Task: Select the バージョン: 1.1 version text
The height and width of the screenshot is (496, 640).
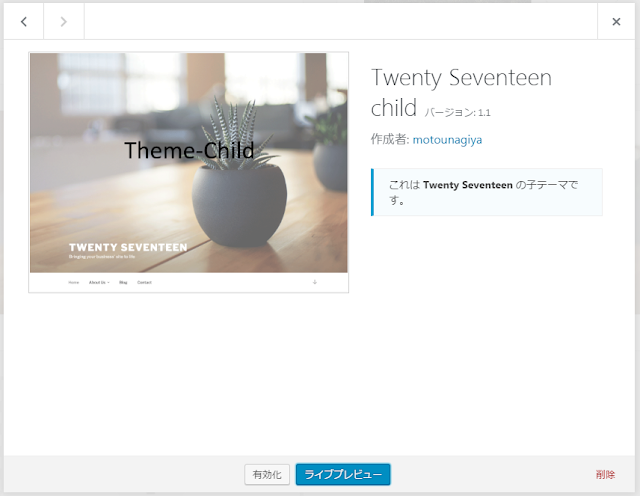Action: pyautogui.click(x=458, y=113)
